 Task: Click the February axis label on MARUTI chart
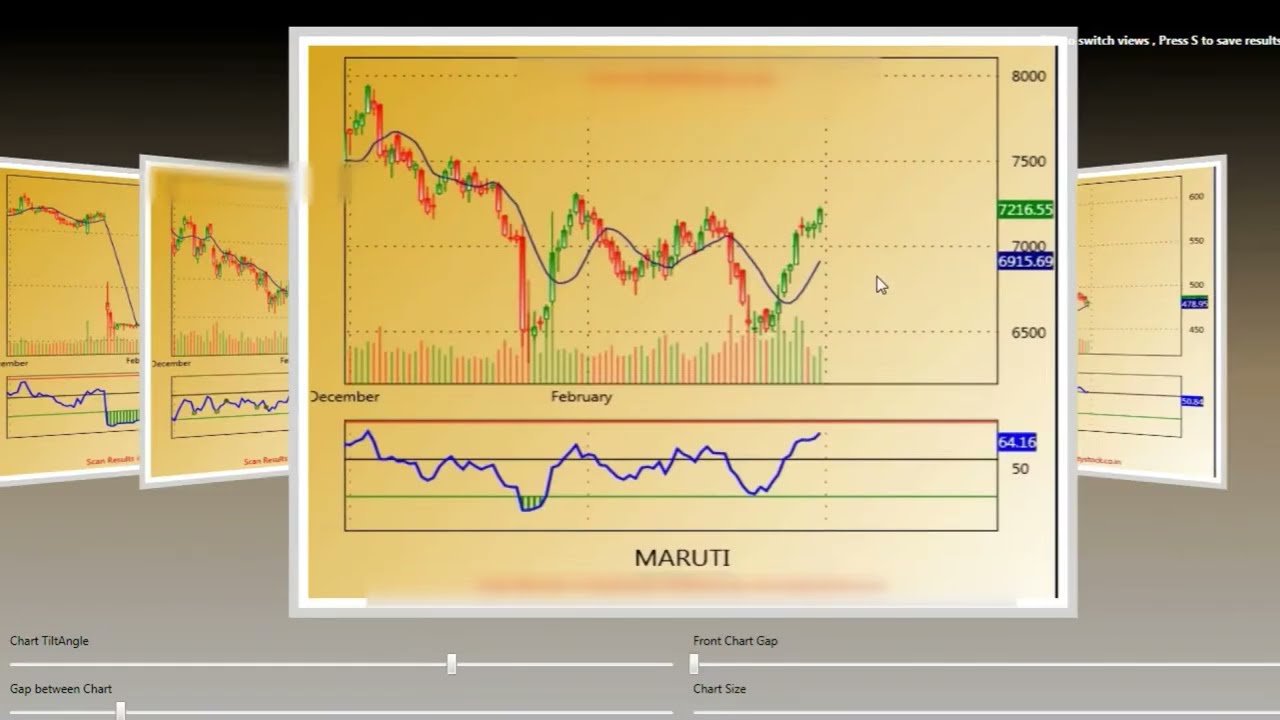581,397
